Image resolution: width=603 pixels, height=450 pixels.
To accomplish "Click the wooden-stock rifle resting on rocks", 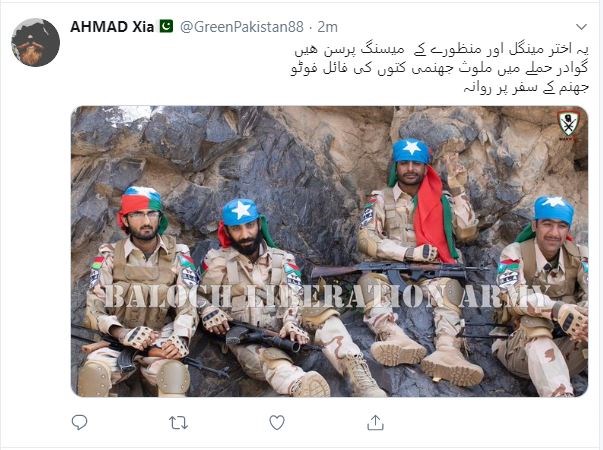I will pyautogui.click(x=396, y=271).
